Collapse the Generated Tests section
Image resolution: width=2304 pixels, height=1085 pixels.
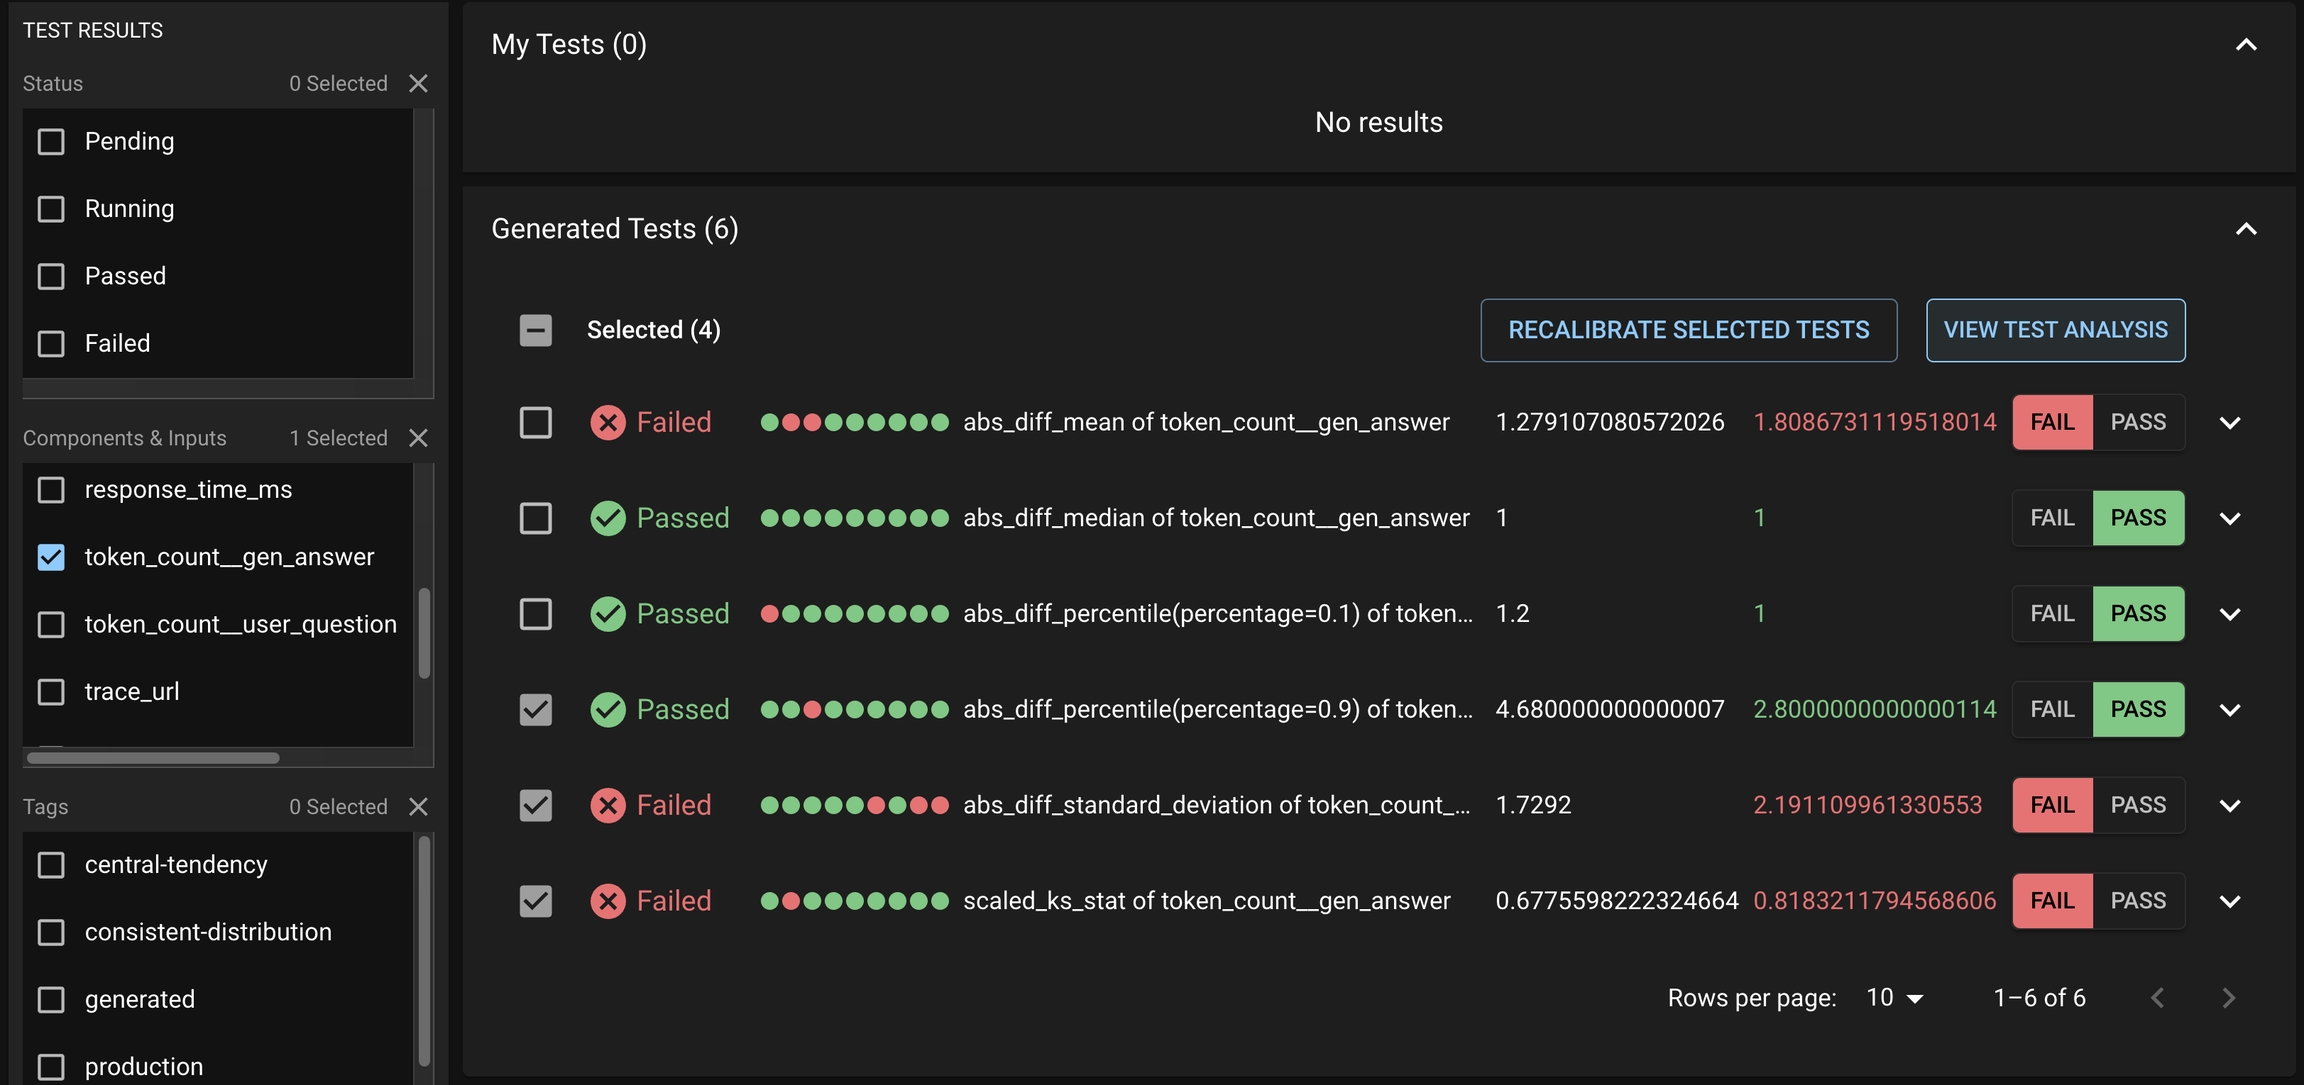click(2246, 229)
